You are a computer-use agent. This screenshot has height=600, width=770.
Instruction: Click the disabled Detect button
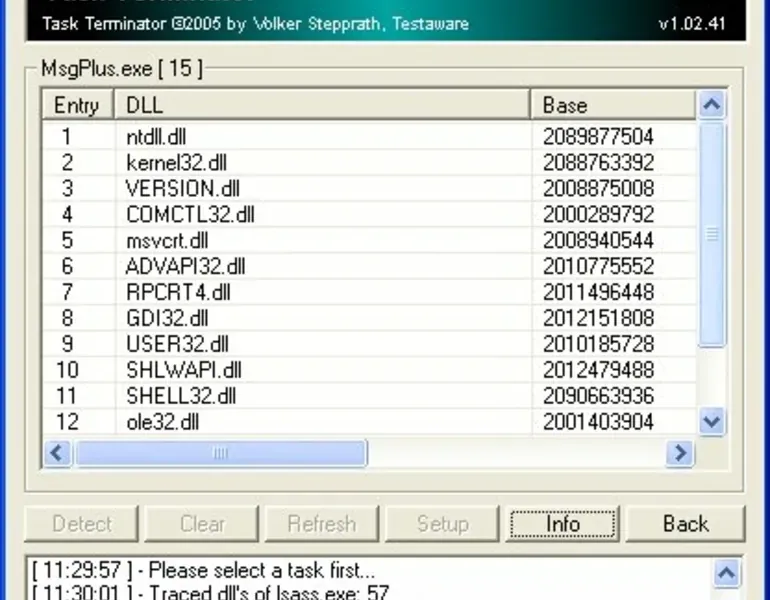click(82, 524)
